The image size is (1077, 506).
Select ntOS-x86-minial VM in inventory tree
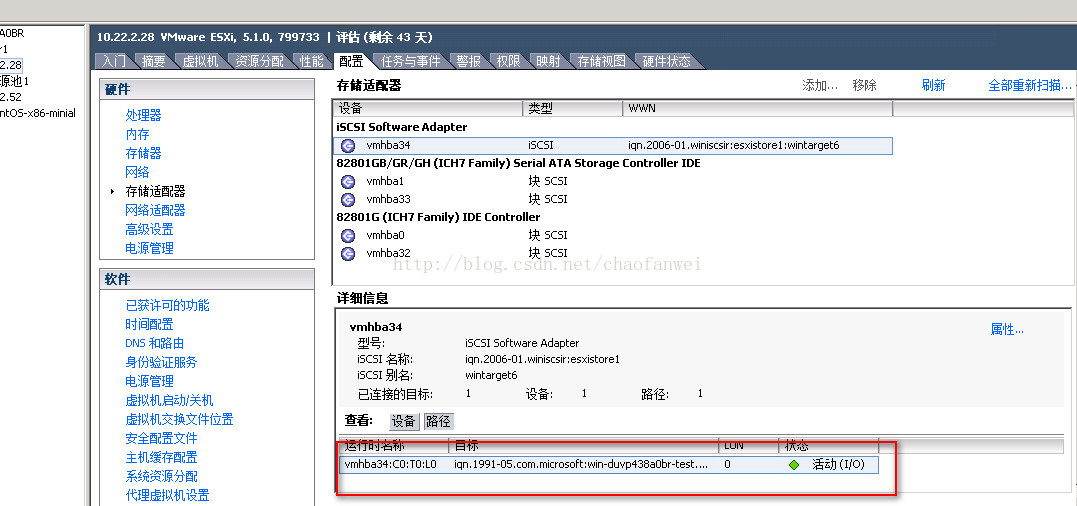click(38, 113)
